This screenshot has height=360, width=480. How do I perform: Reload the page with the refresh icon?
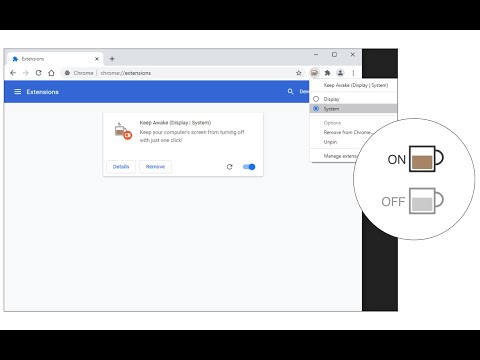pos(38,73)
